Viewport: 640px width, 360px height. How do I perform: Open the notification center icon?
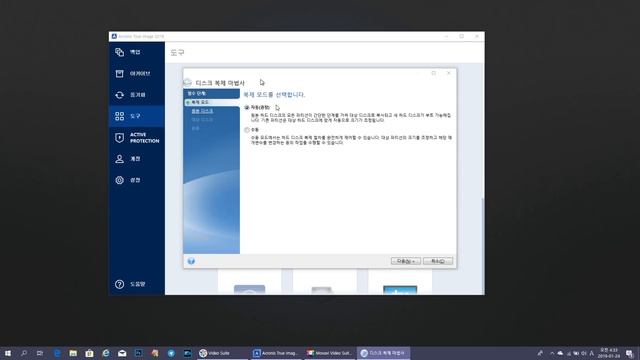[x=630, y=353]
